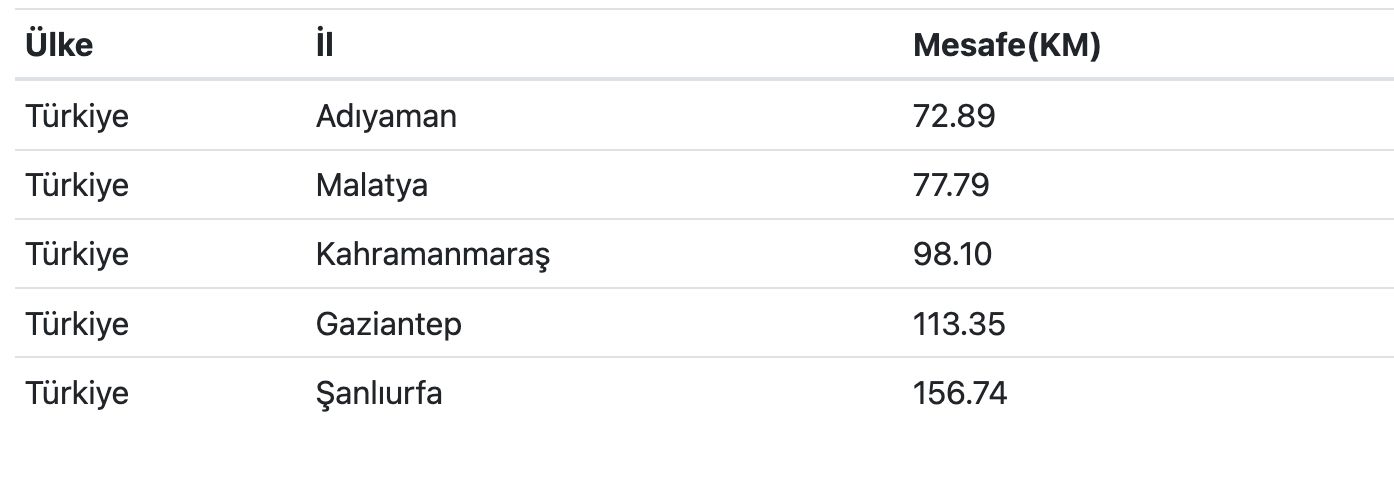Viewport: 1394px width, 486px height.
Task: Click the thick divider under the table header
Action: pos(696,80)
